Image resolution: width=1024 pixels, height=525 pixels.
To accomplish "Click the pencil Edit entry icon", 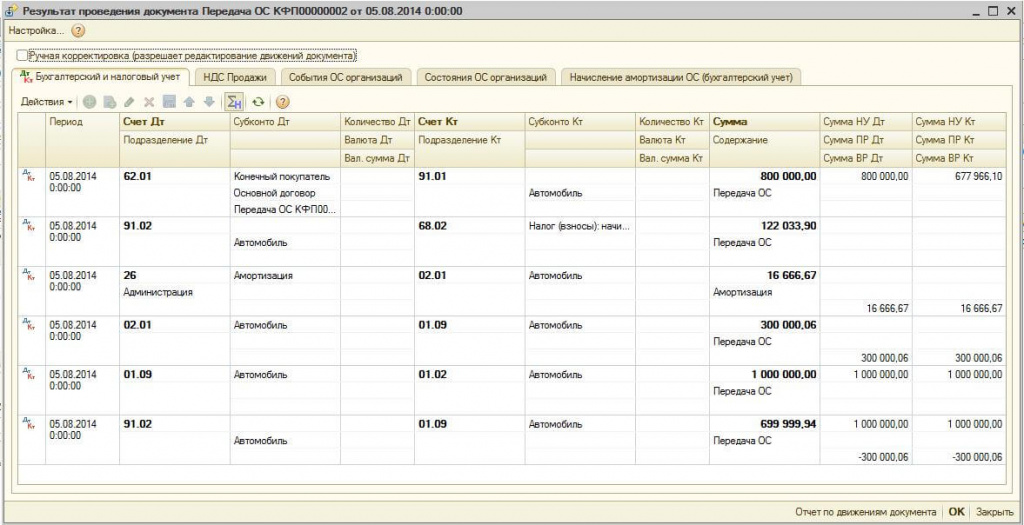I will coord(129,102).
